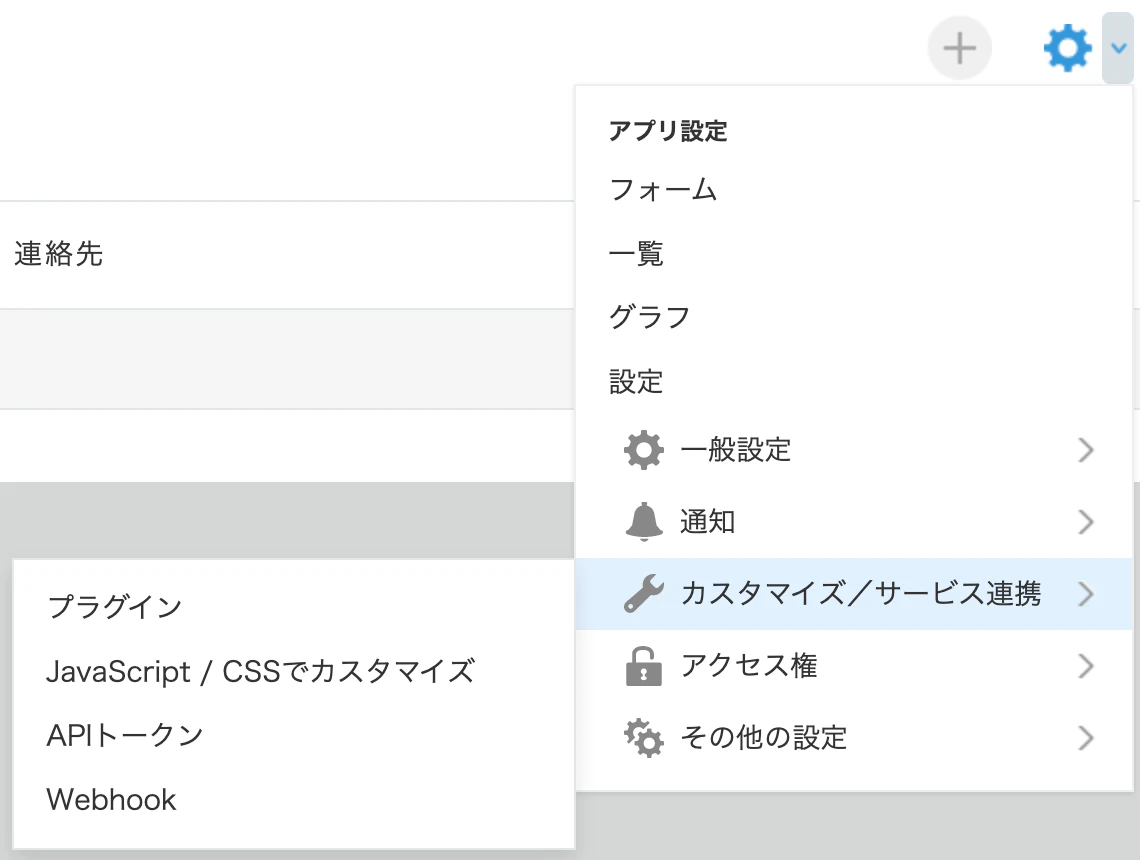Viewport: 1140px width, 860px height.
Task: Expand the アクセス権 chevron arrow
Action: pyautogui.click(x=1085, y=666)
